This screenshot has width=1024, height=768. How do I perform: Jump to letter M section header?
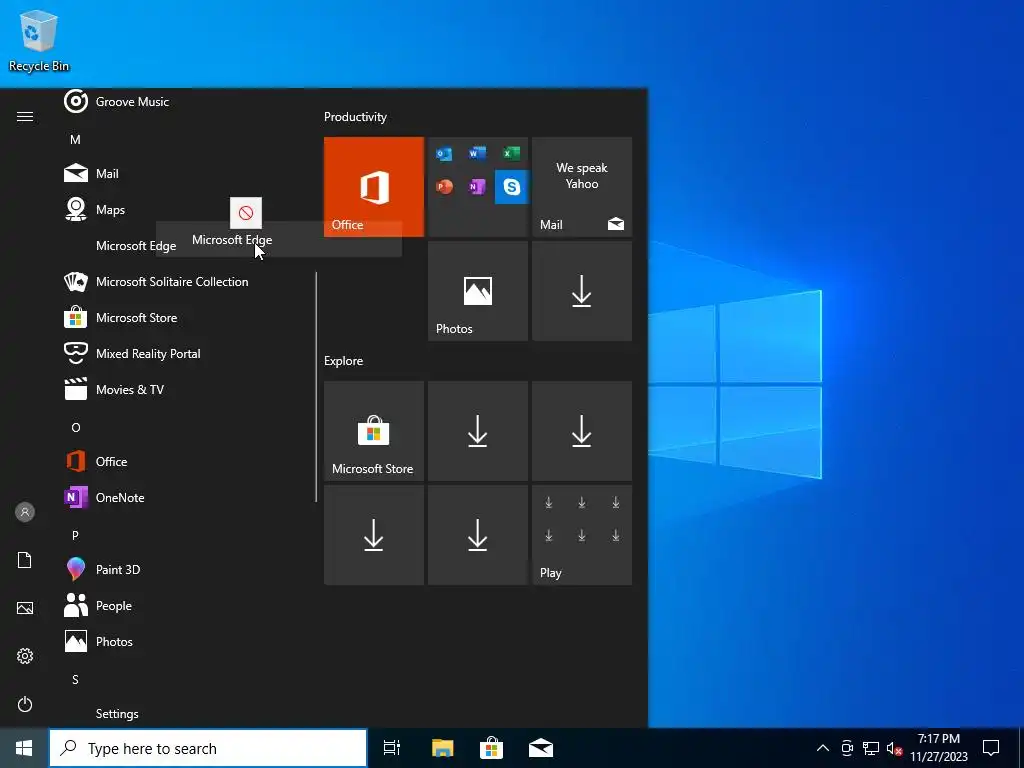pos(75,139)
